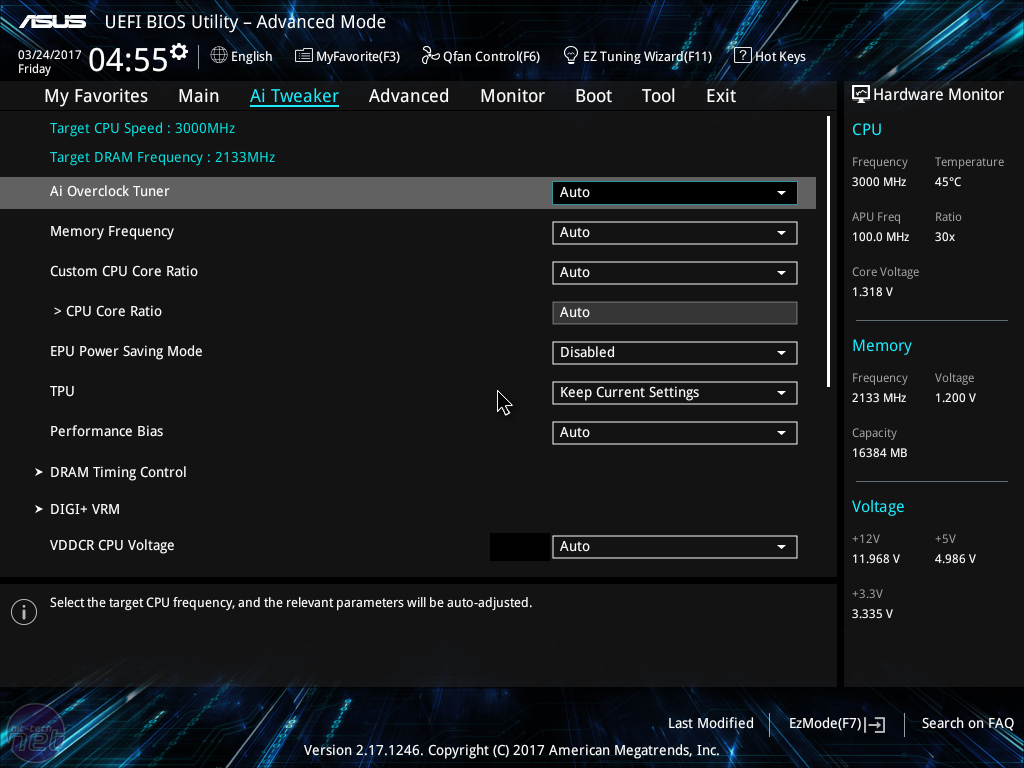Click the +12V value 11.968 V
This screenshot has width=1024, height=768.
tap(876, 559)
